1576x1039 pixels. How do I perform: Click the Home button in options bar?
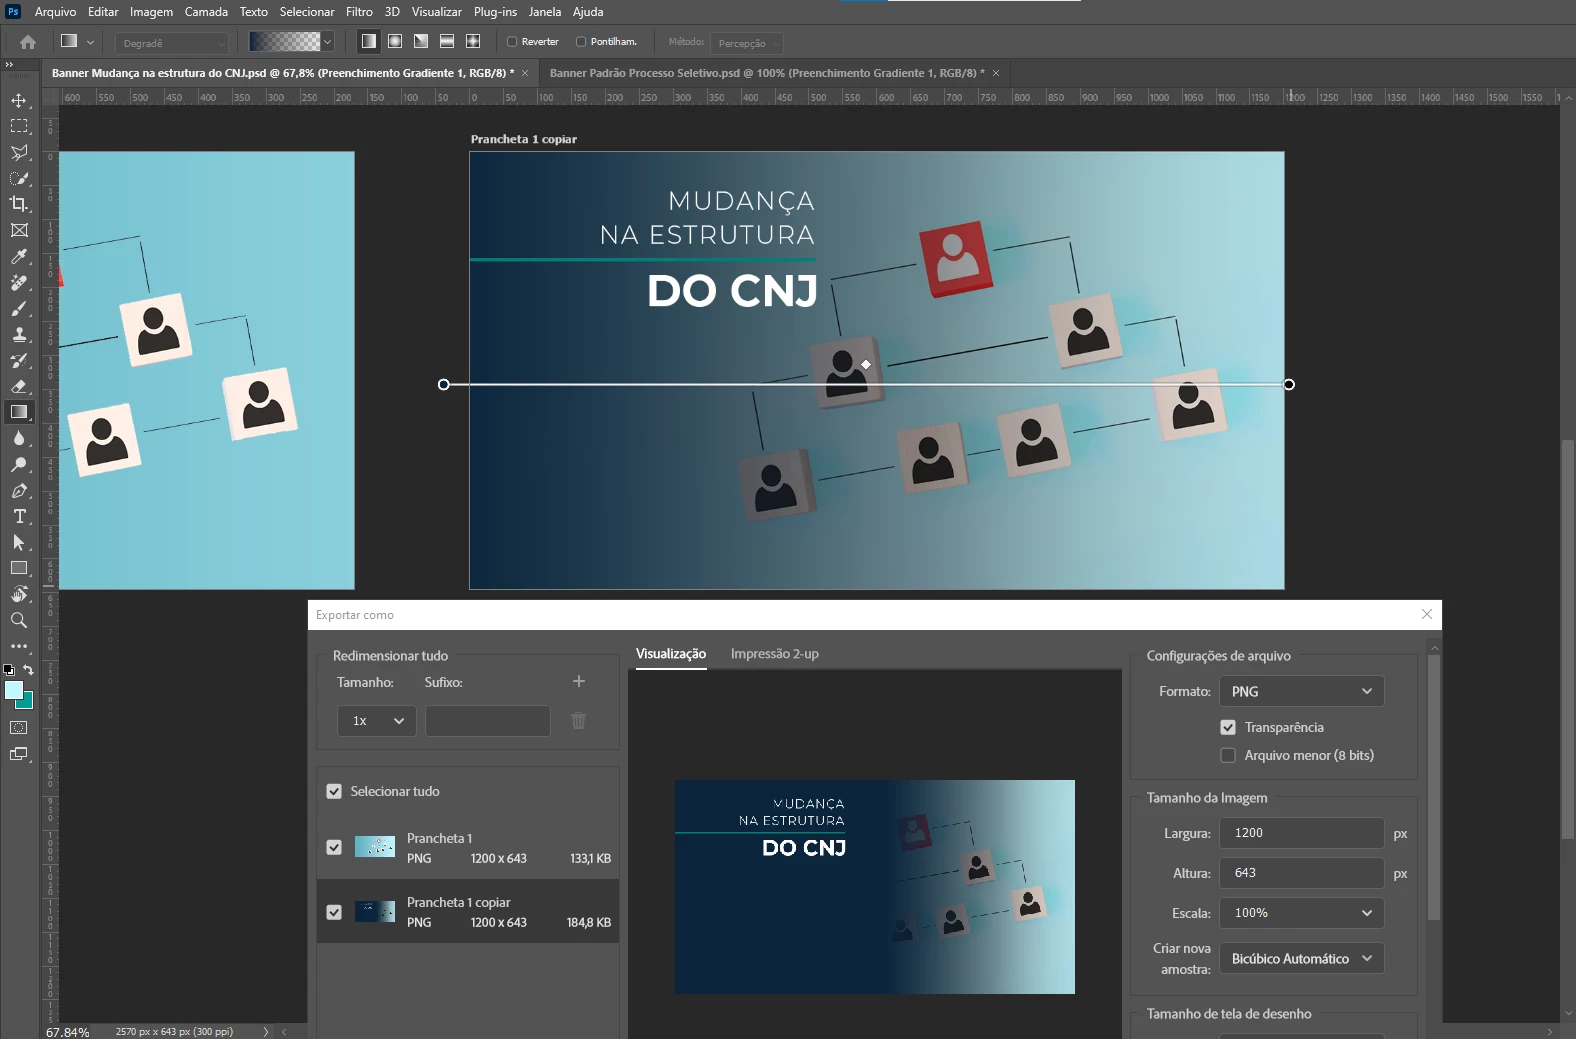point(28,42)
